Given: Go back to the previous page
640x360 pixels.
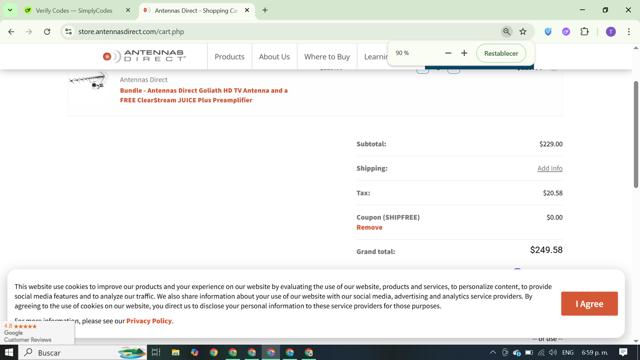Looking at the screenshot, I should click(x=11, y=31).
